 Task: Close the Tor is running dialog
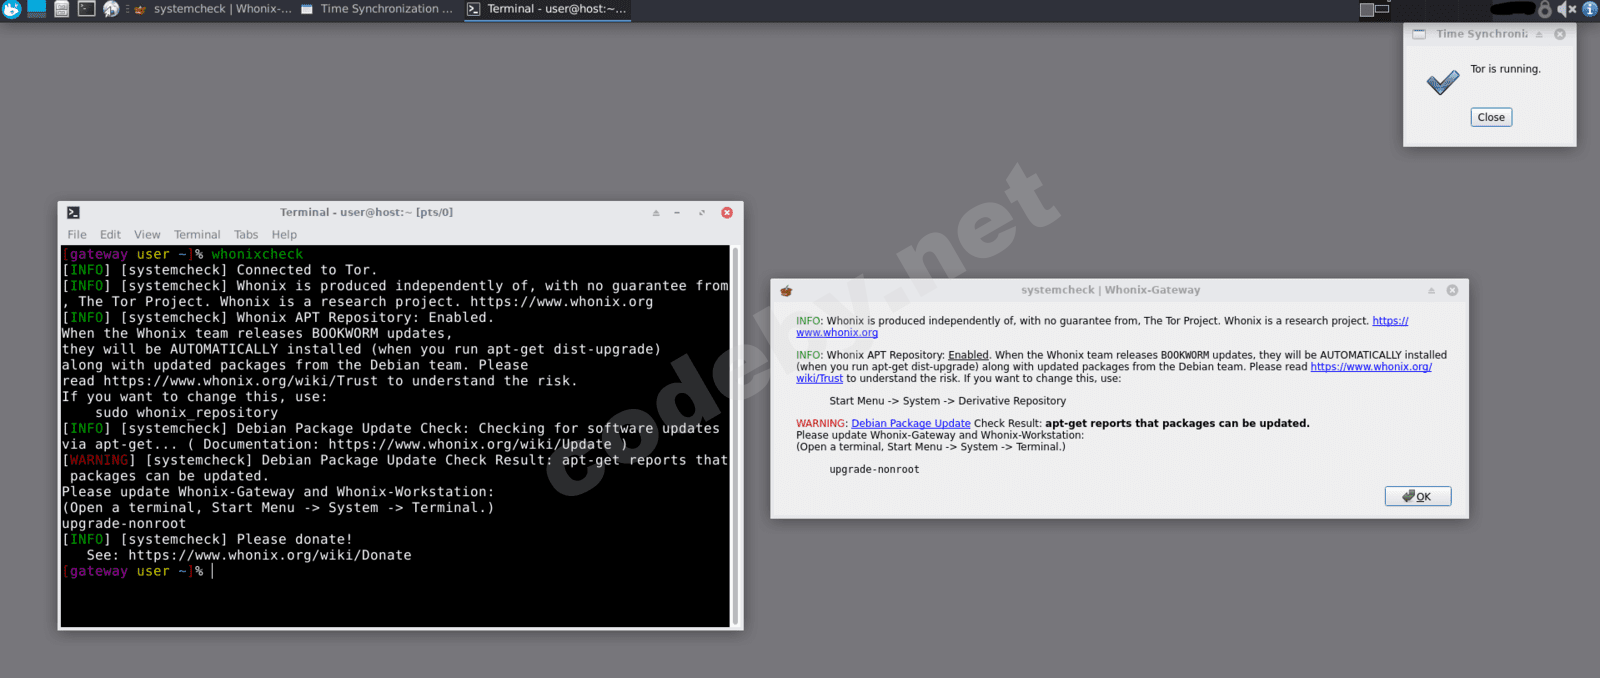pyautogui.click(x=1491, y=117)
